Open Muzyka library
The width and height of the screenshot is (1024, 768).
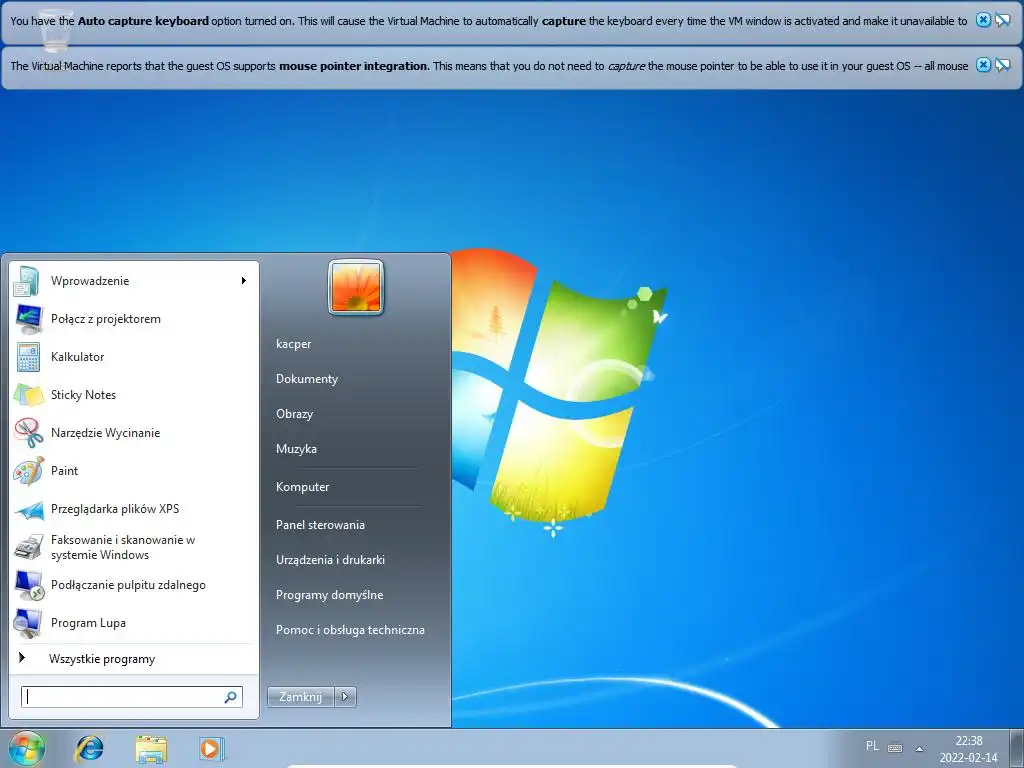(296, 449)
